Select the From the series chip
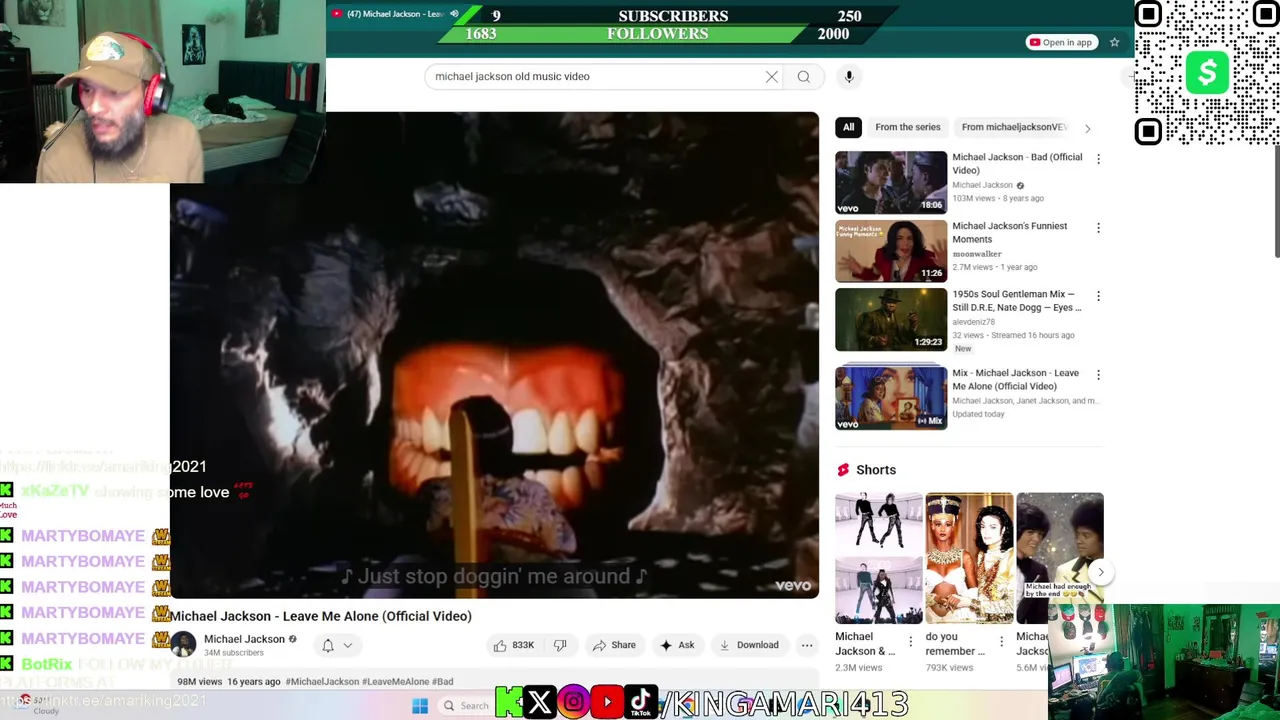This screenshot has height=720, width=1280. coord(908,127)
